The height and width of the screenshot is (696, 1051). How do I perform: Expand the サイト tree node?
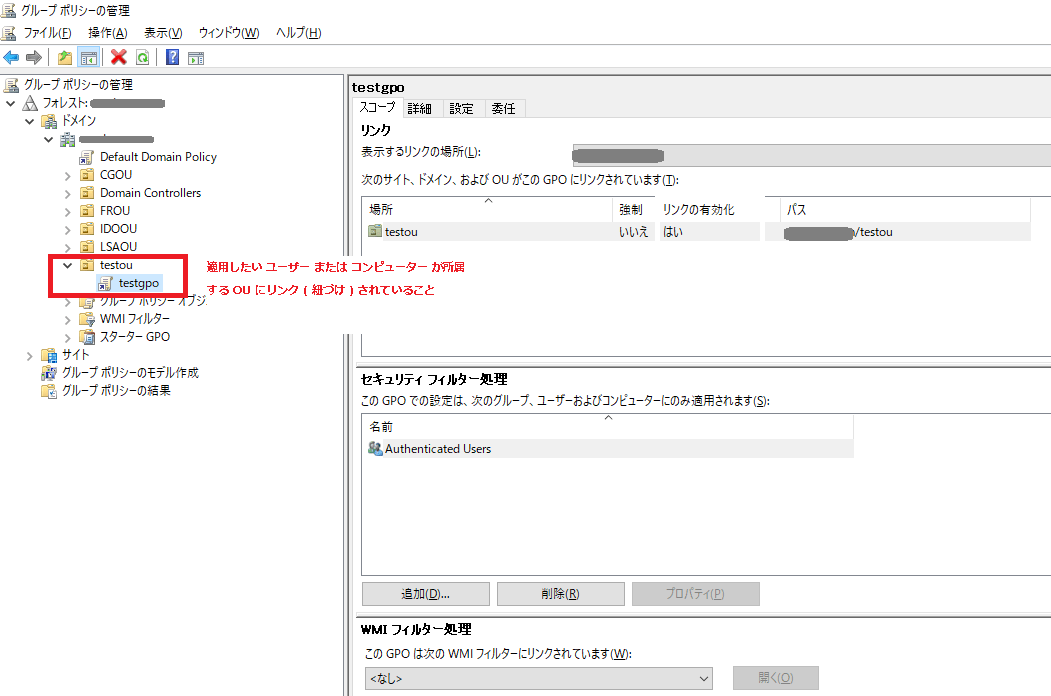pos(28,354)
